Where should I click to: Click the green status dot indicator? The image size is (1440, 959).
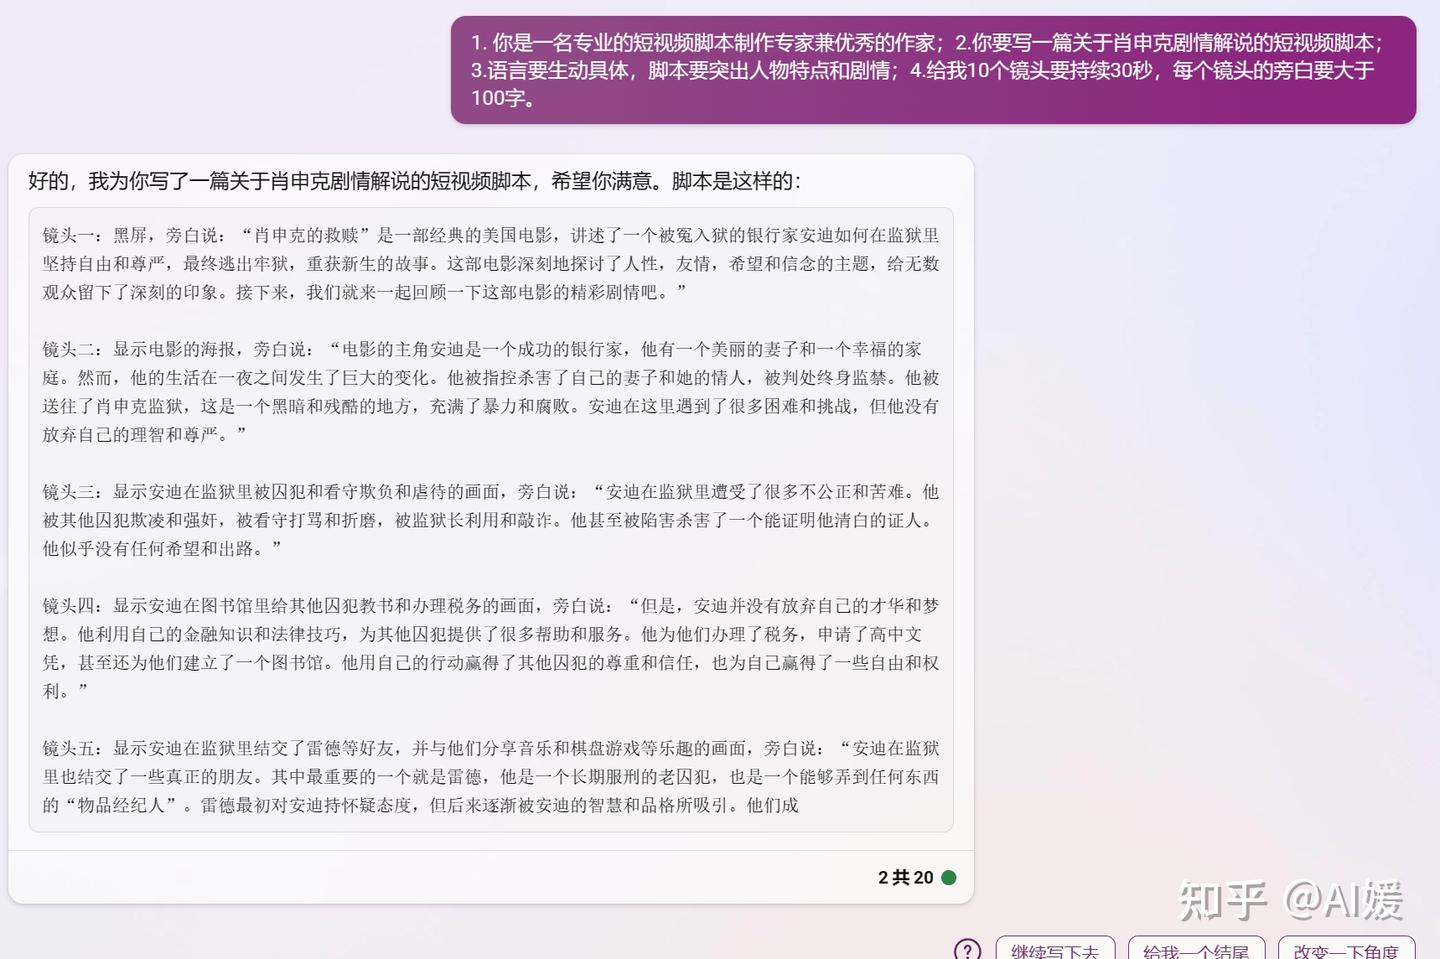point(948,877)
